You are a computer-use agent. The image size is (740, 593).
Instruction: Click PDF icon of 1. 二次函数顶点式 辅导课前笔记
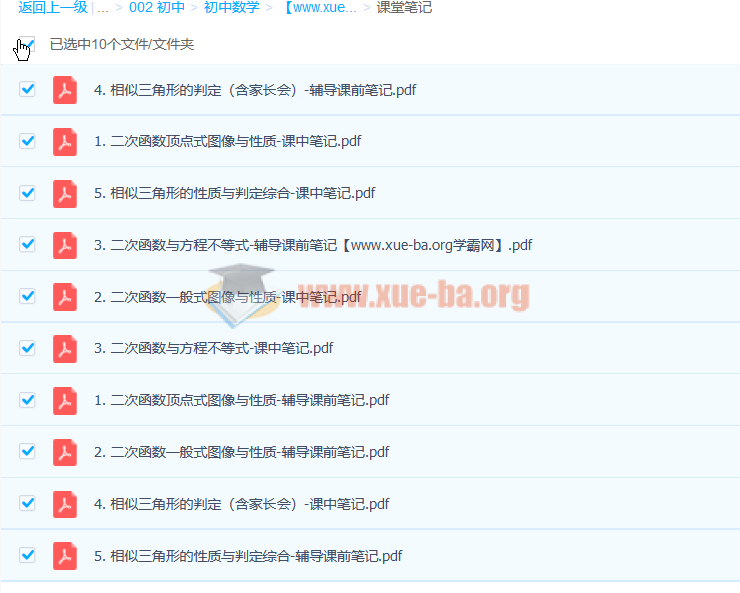pos(65,400)
